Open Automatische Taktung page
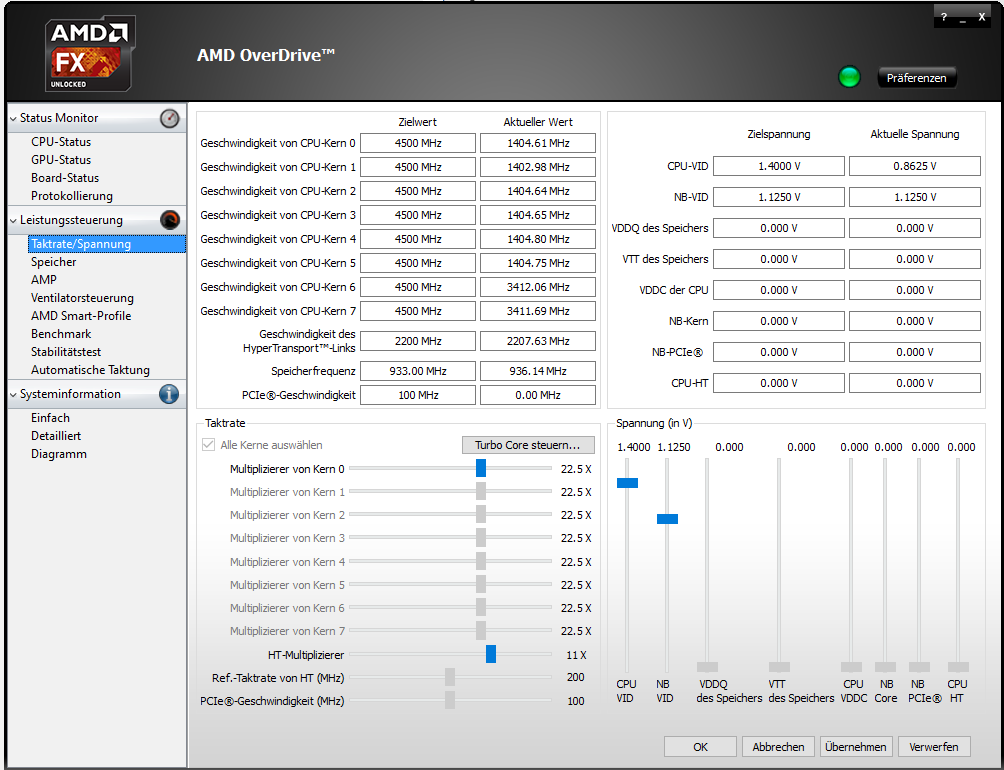 point(90,370)
